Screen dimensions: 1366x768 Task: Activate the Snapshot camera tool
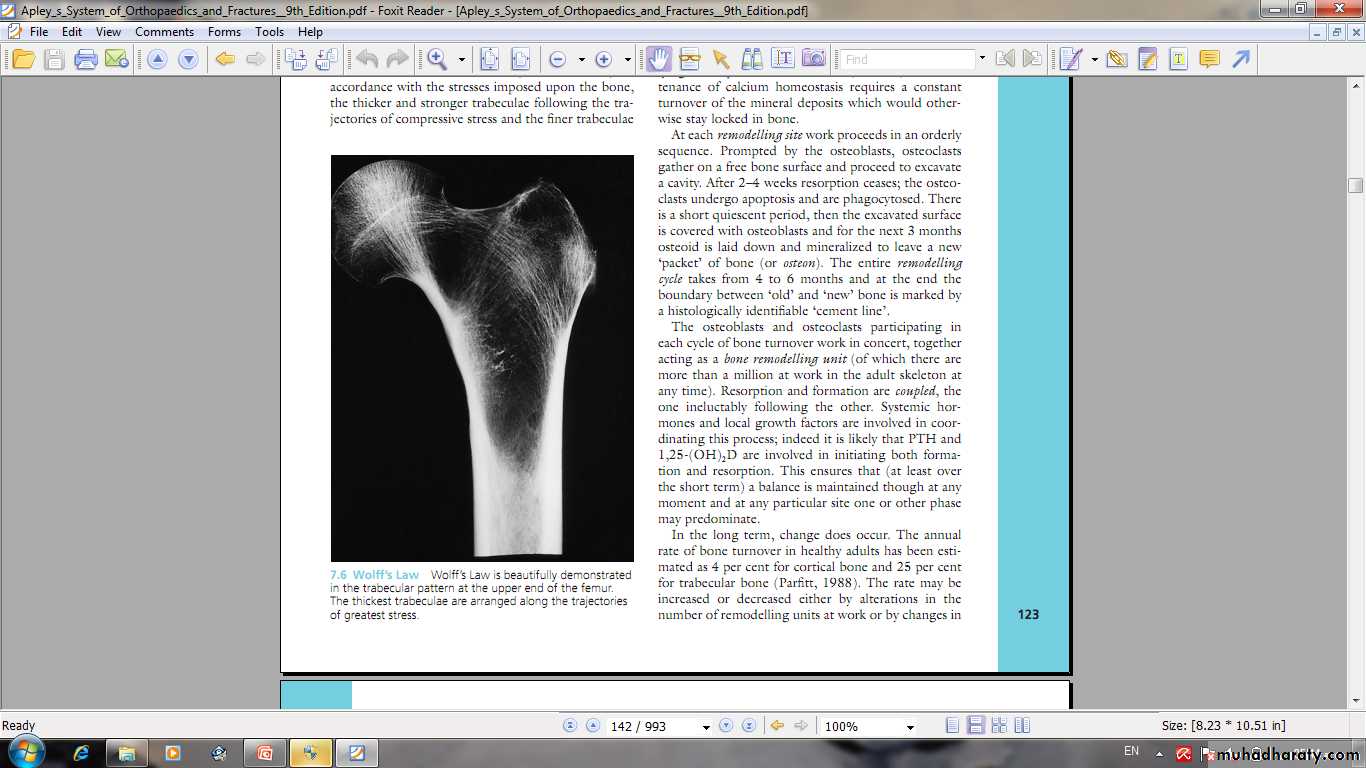[x=814, y=60]
